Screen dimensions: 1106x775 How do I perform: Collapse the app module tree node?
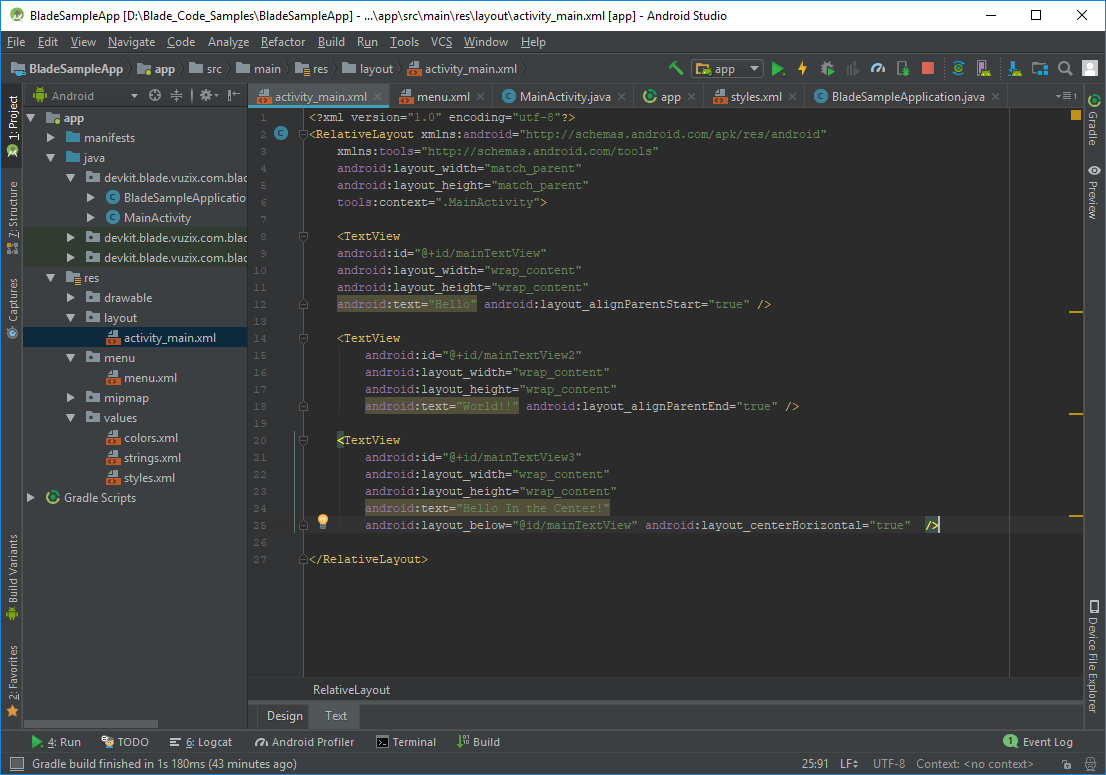(31, 118)
